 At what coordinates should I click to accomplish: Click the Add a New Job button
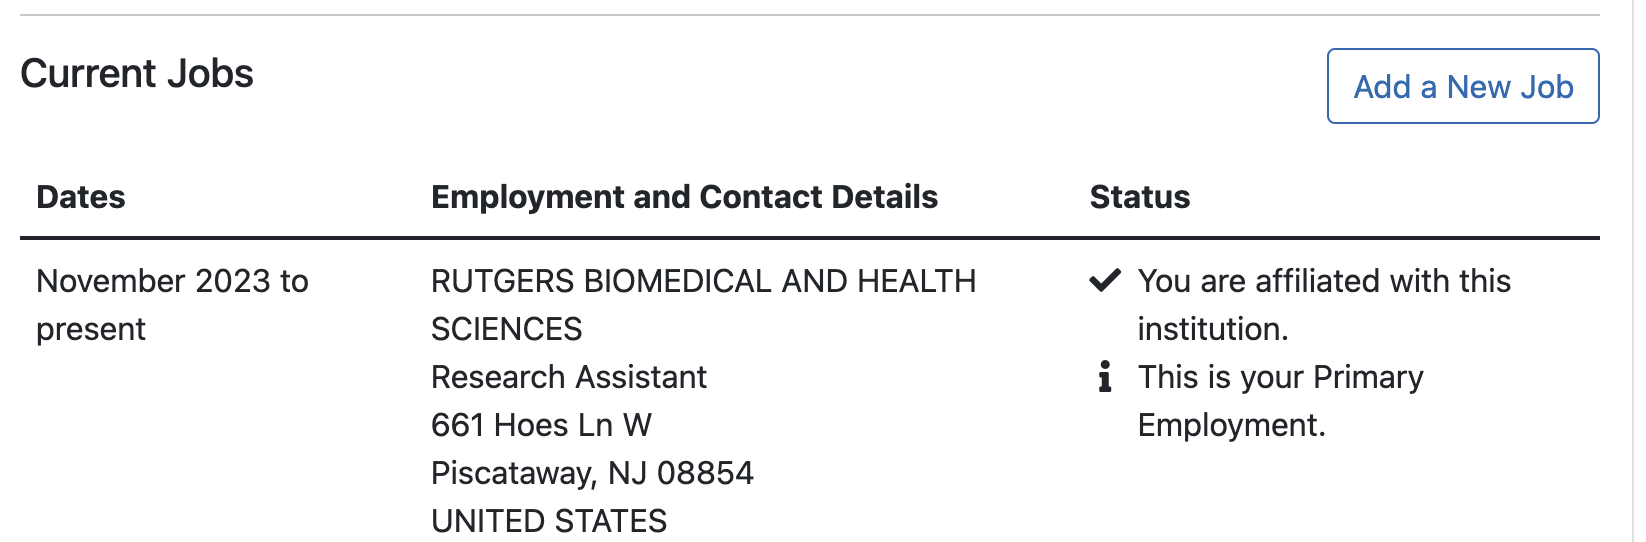pos(1462,87)
